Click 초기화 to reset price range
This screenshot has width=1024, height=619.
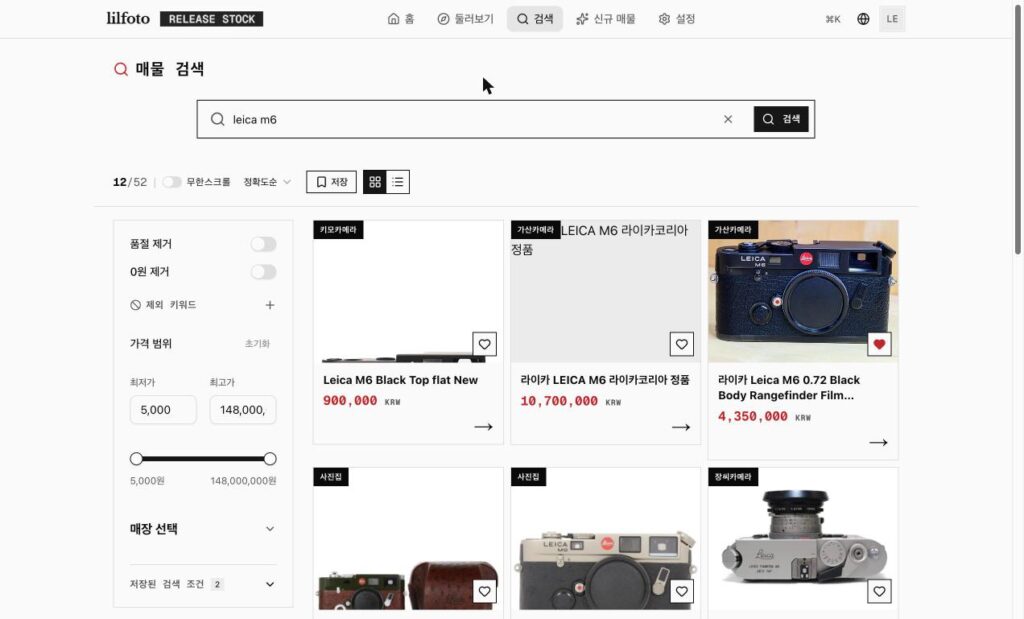coord(257,343)
